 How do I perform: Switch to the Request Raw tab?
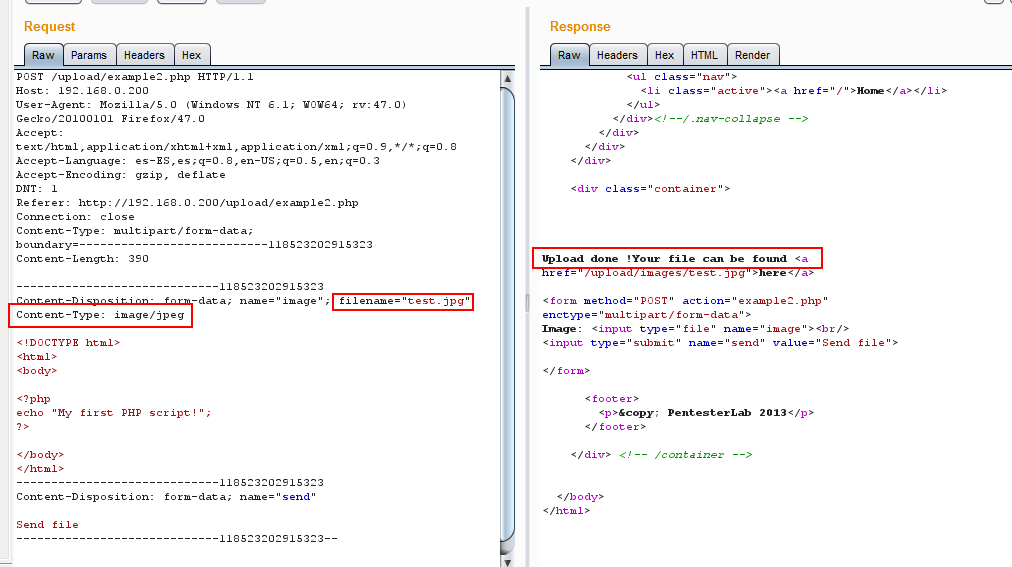pos(43,56)
